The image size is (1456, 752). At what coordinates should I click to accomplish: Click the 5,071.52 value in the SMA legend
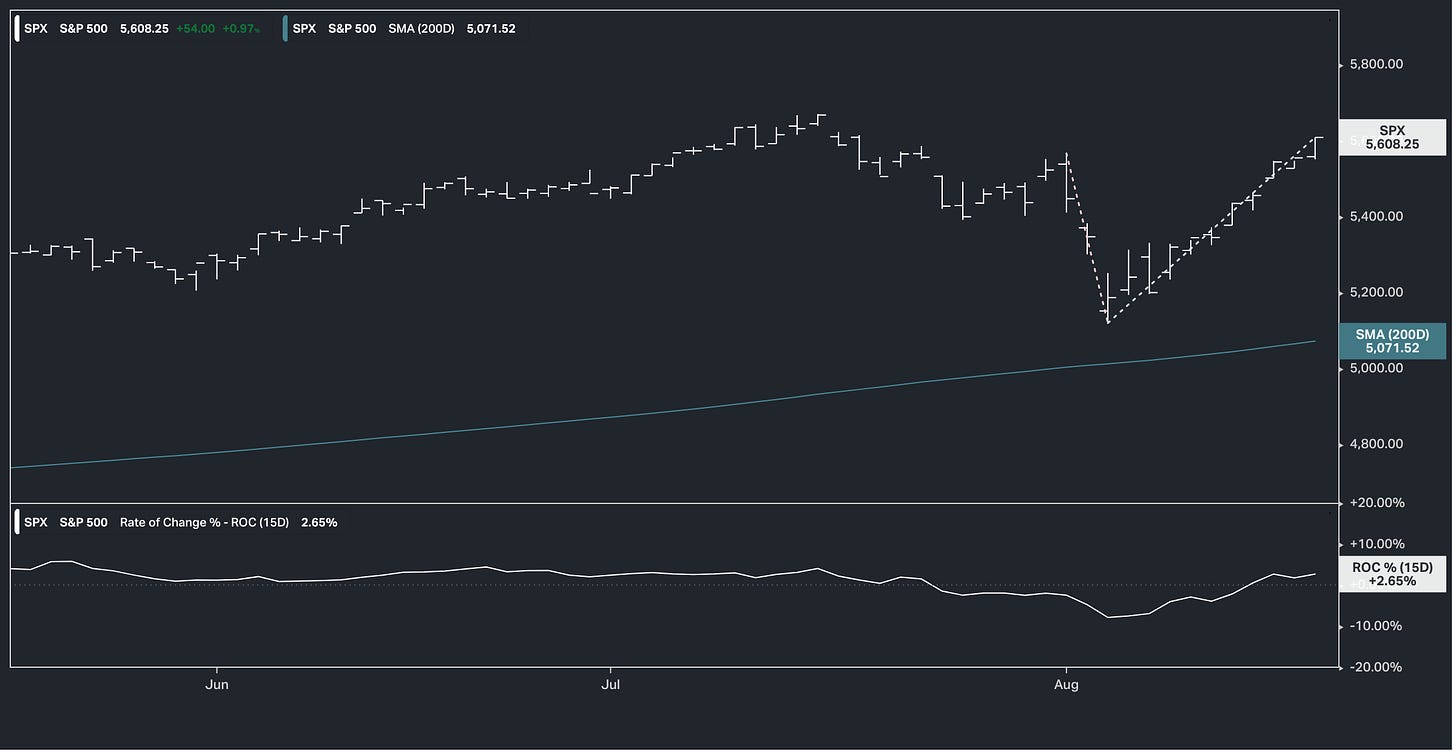[x=490, y=29]
